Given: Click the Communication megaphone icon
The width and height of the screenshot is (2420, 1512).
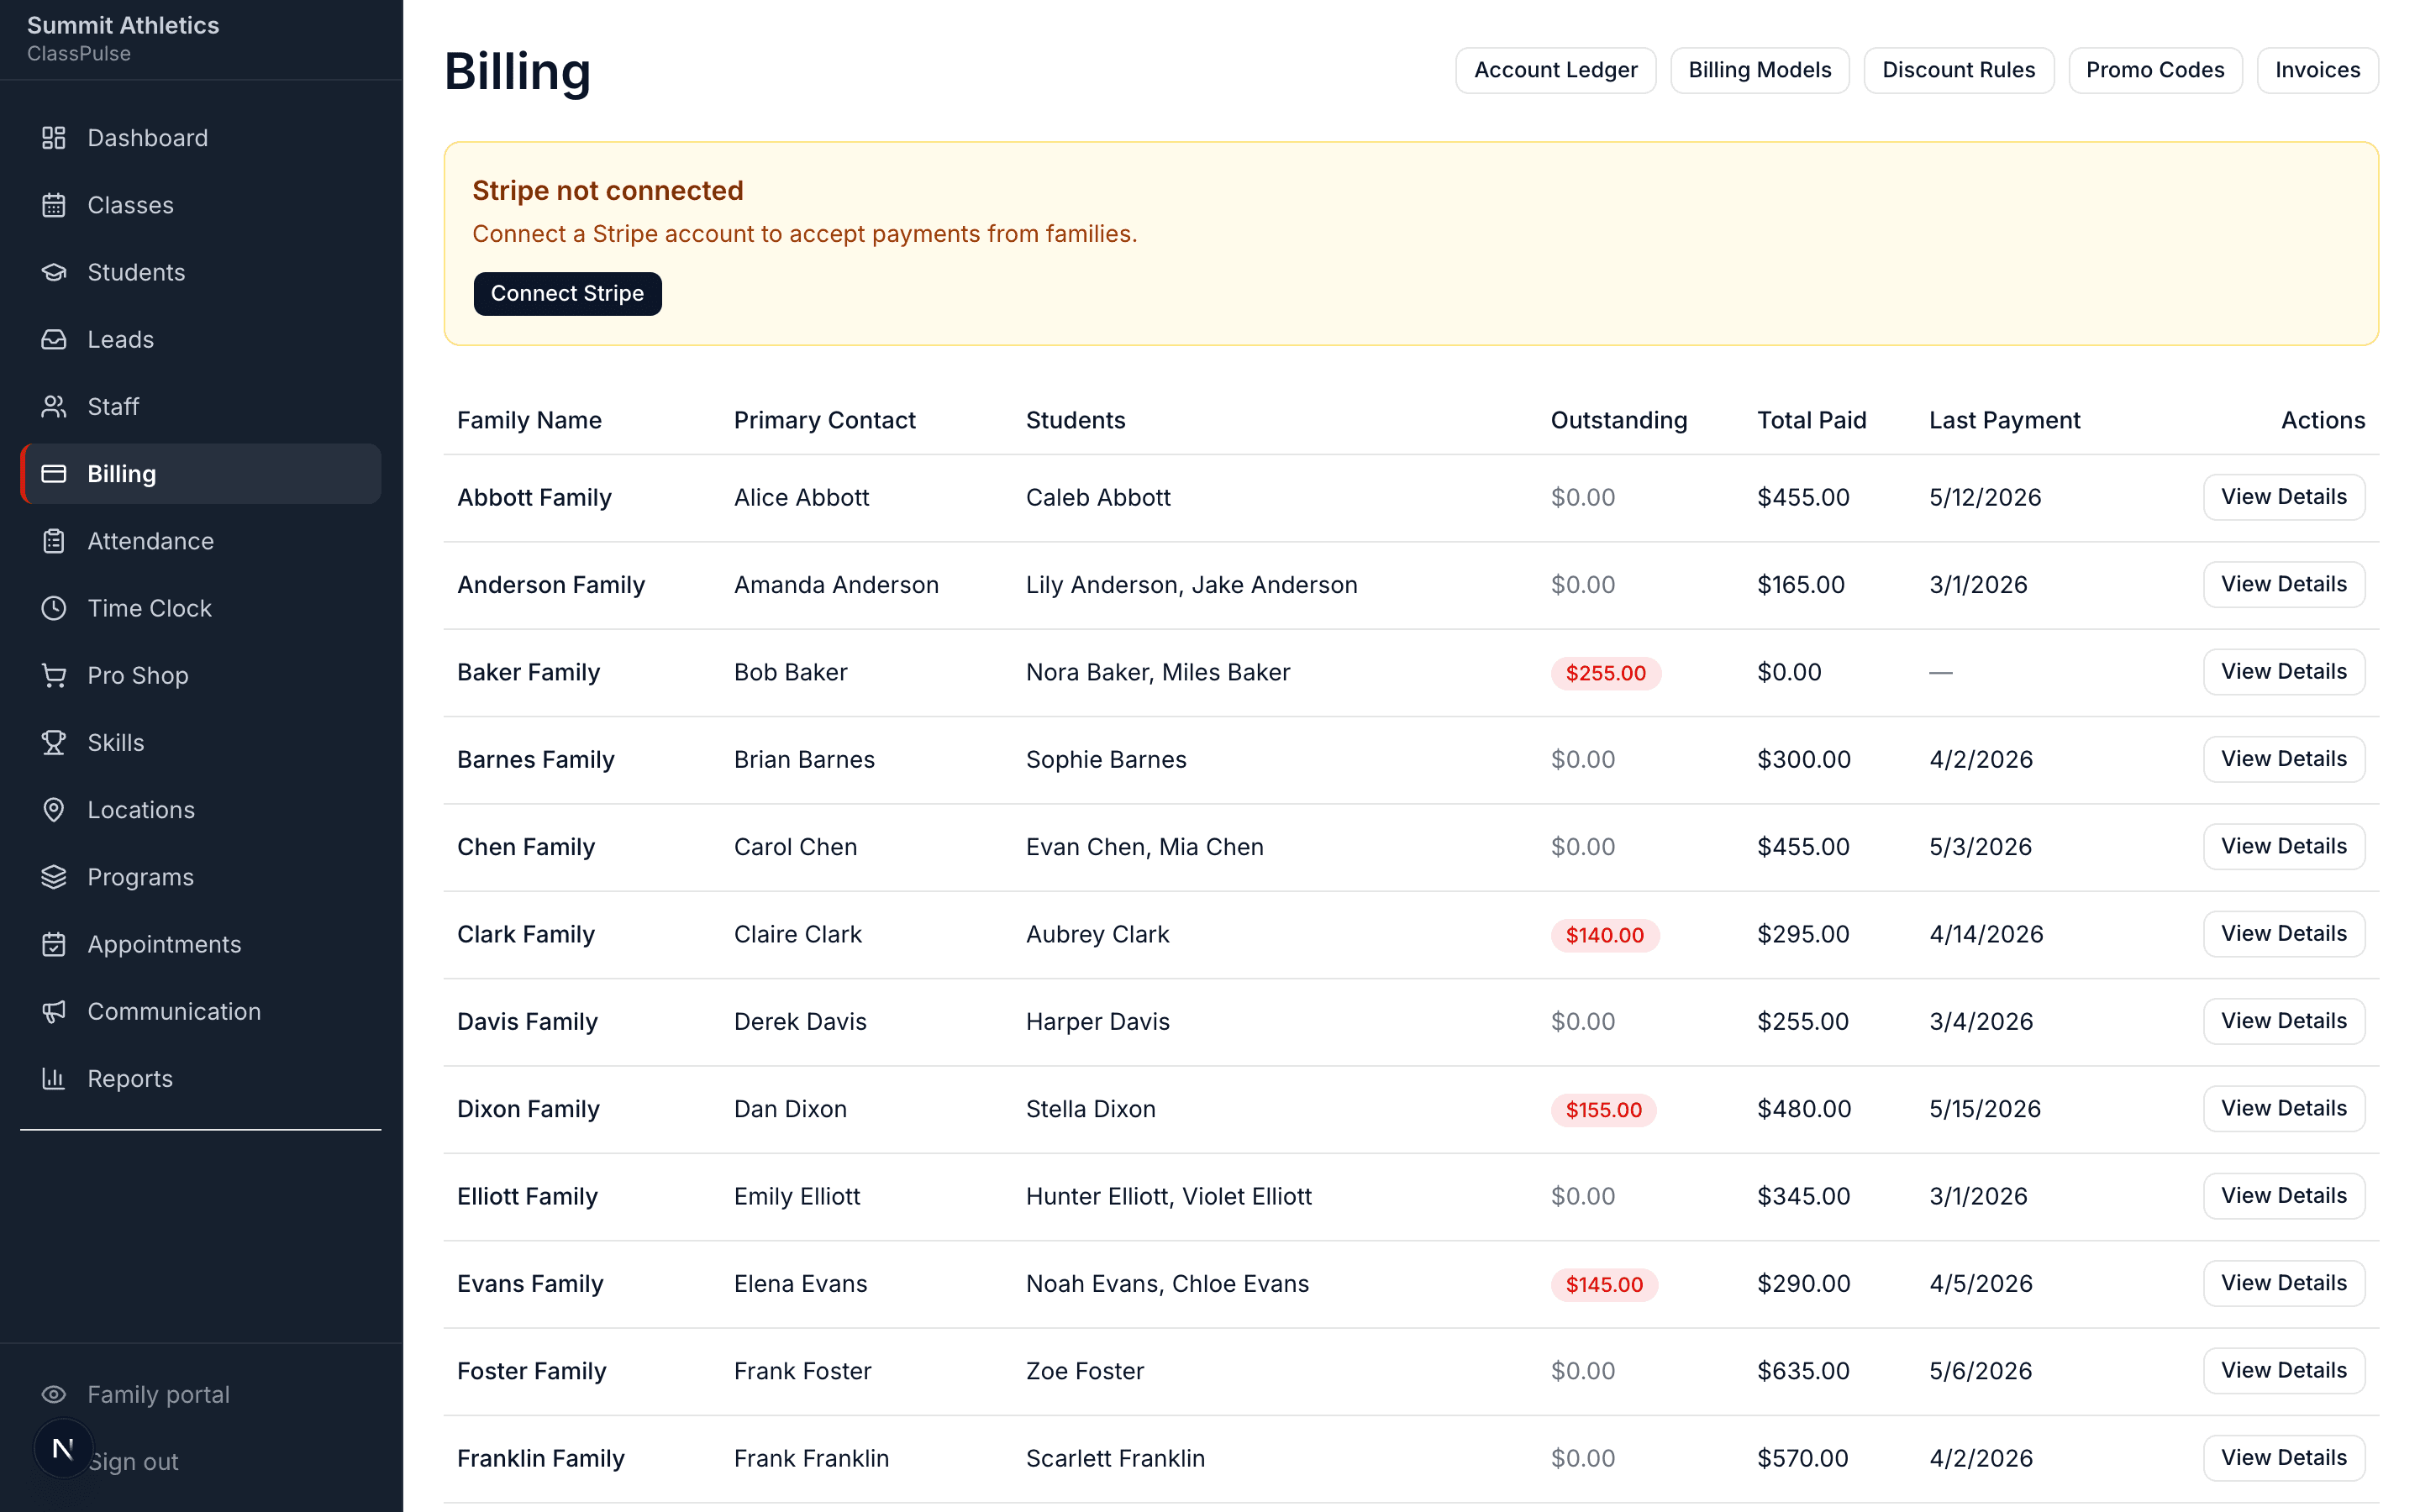Looking at the screenshot, I should point(54,1011).
